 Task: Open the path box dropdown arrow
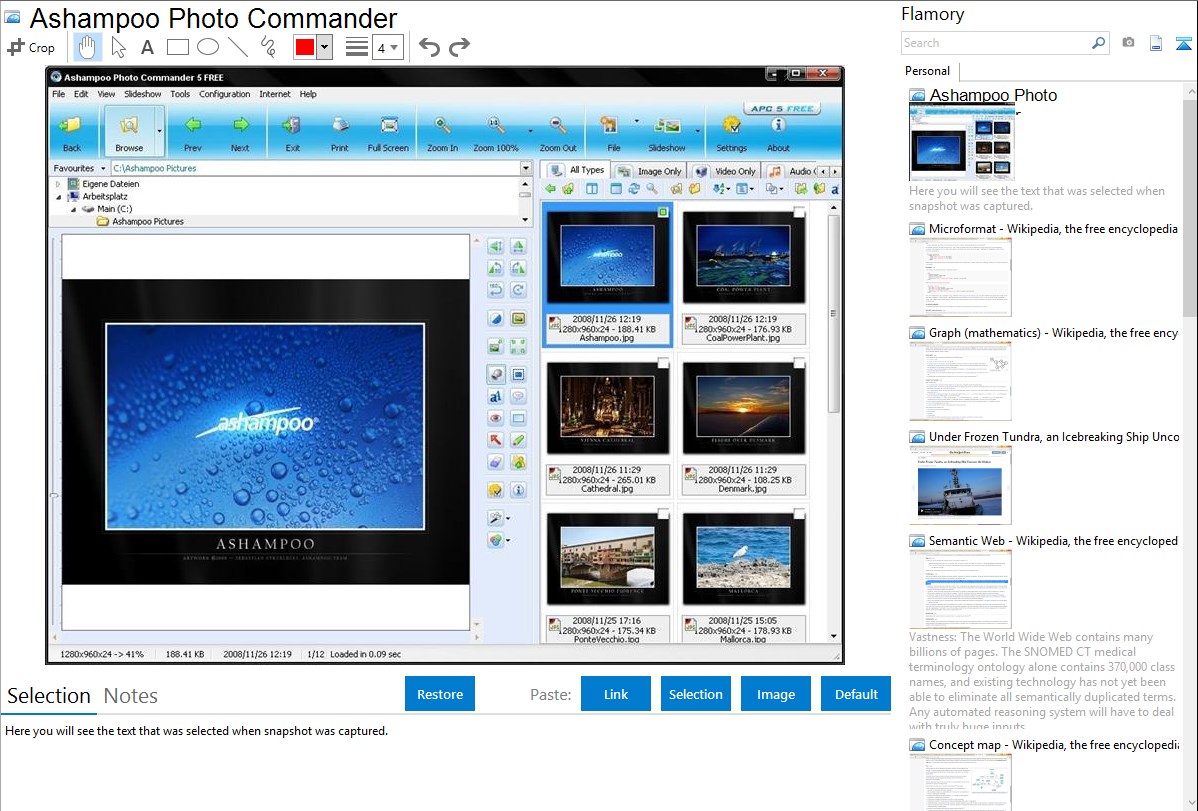pyautogui.click(x=526, y=168)
